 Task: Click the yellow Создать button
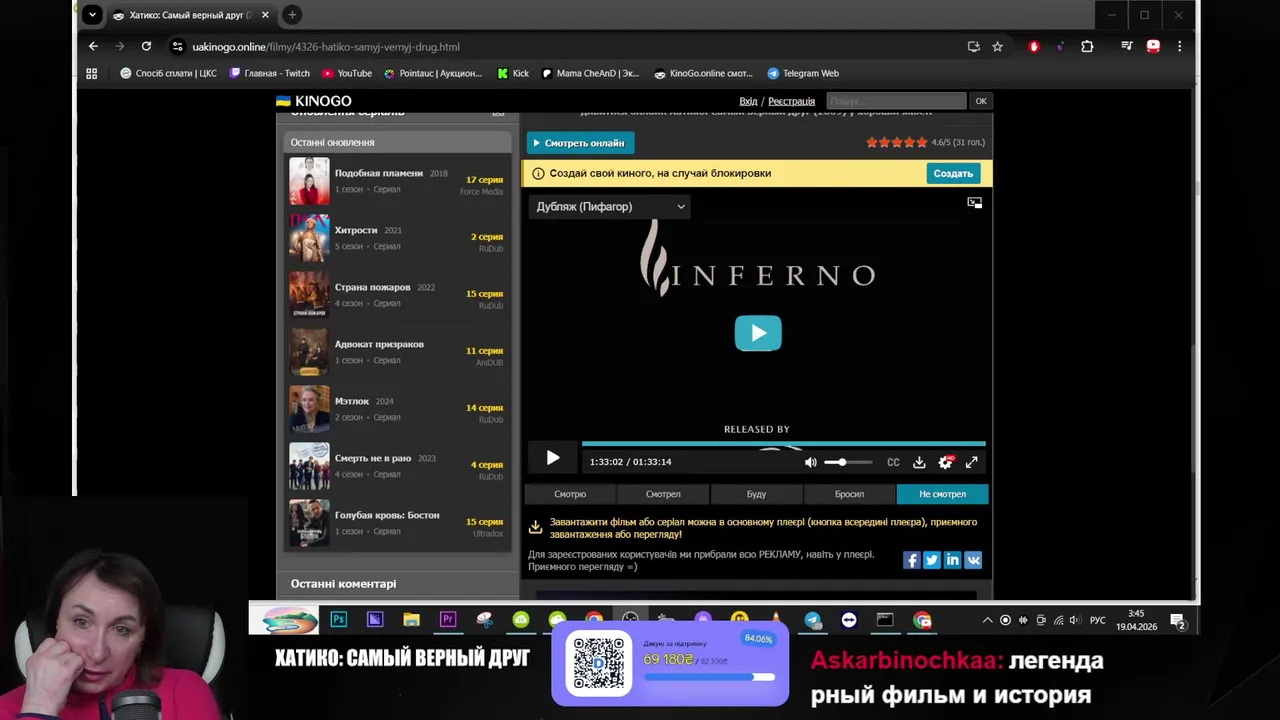click(953, 173)
